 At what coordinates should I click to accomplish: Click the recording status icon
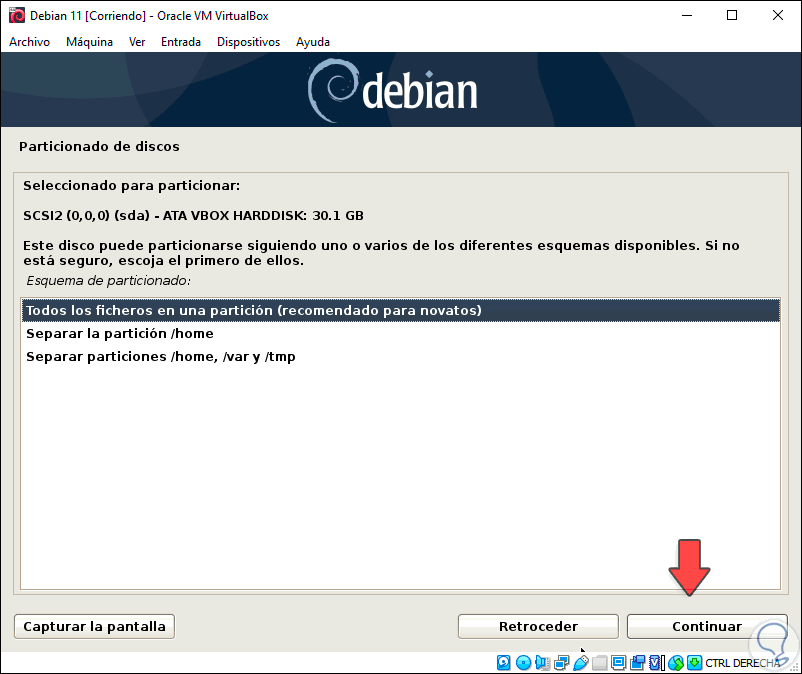coord(638,663)
